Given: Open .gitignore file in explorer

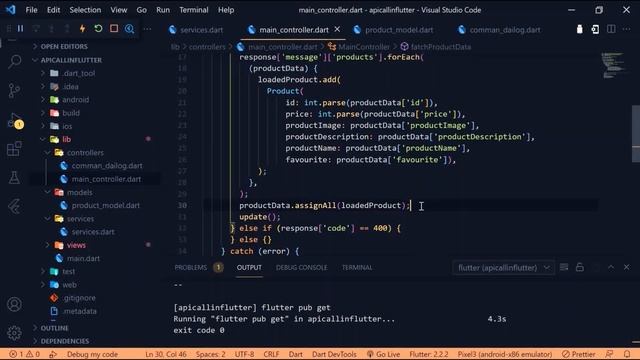Looking at the screenshot, I should click(79, 298).
